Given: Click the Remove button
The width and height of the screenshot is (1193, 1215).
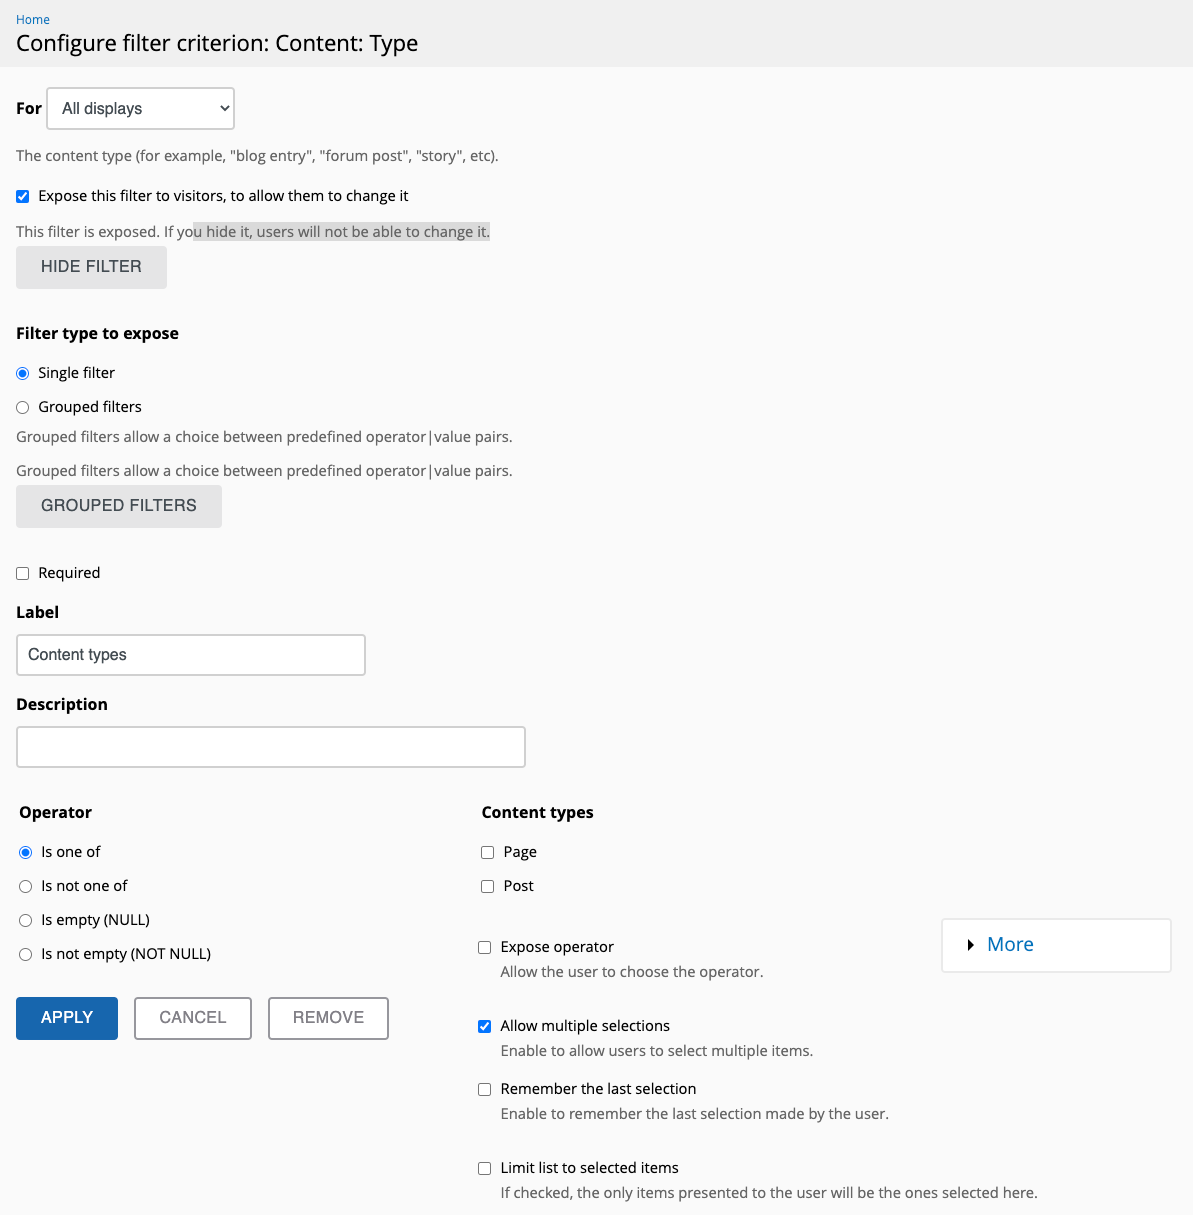Looking at the screenshot, I should click(328, 1018).
